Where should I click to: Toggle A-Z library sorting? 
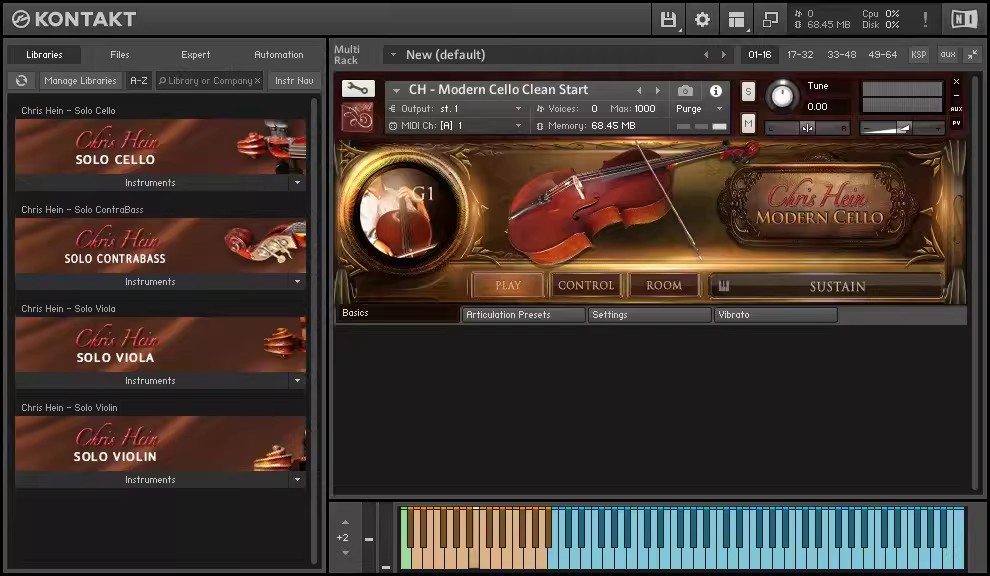pyautogui.click(x=139, y=81)
